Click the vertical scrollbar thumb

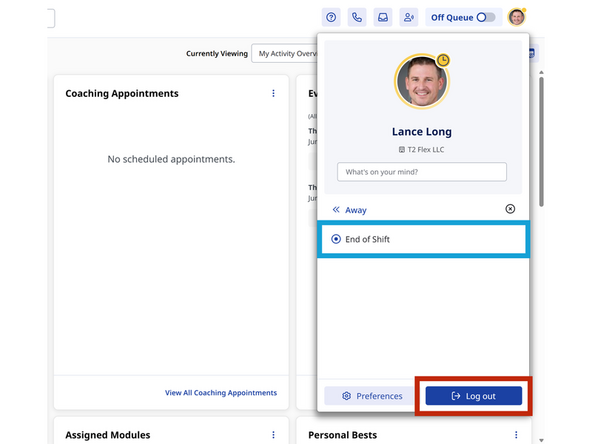pyautogui.click(x=541, y=142)
